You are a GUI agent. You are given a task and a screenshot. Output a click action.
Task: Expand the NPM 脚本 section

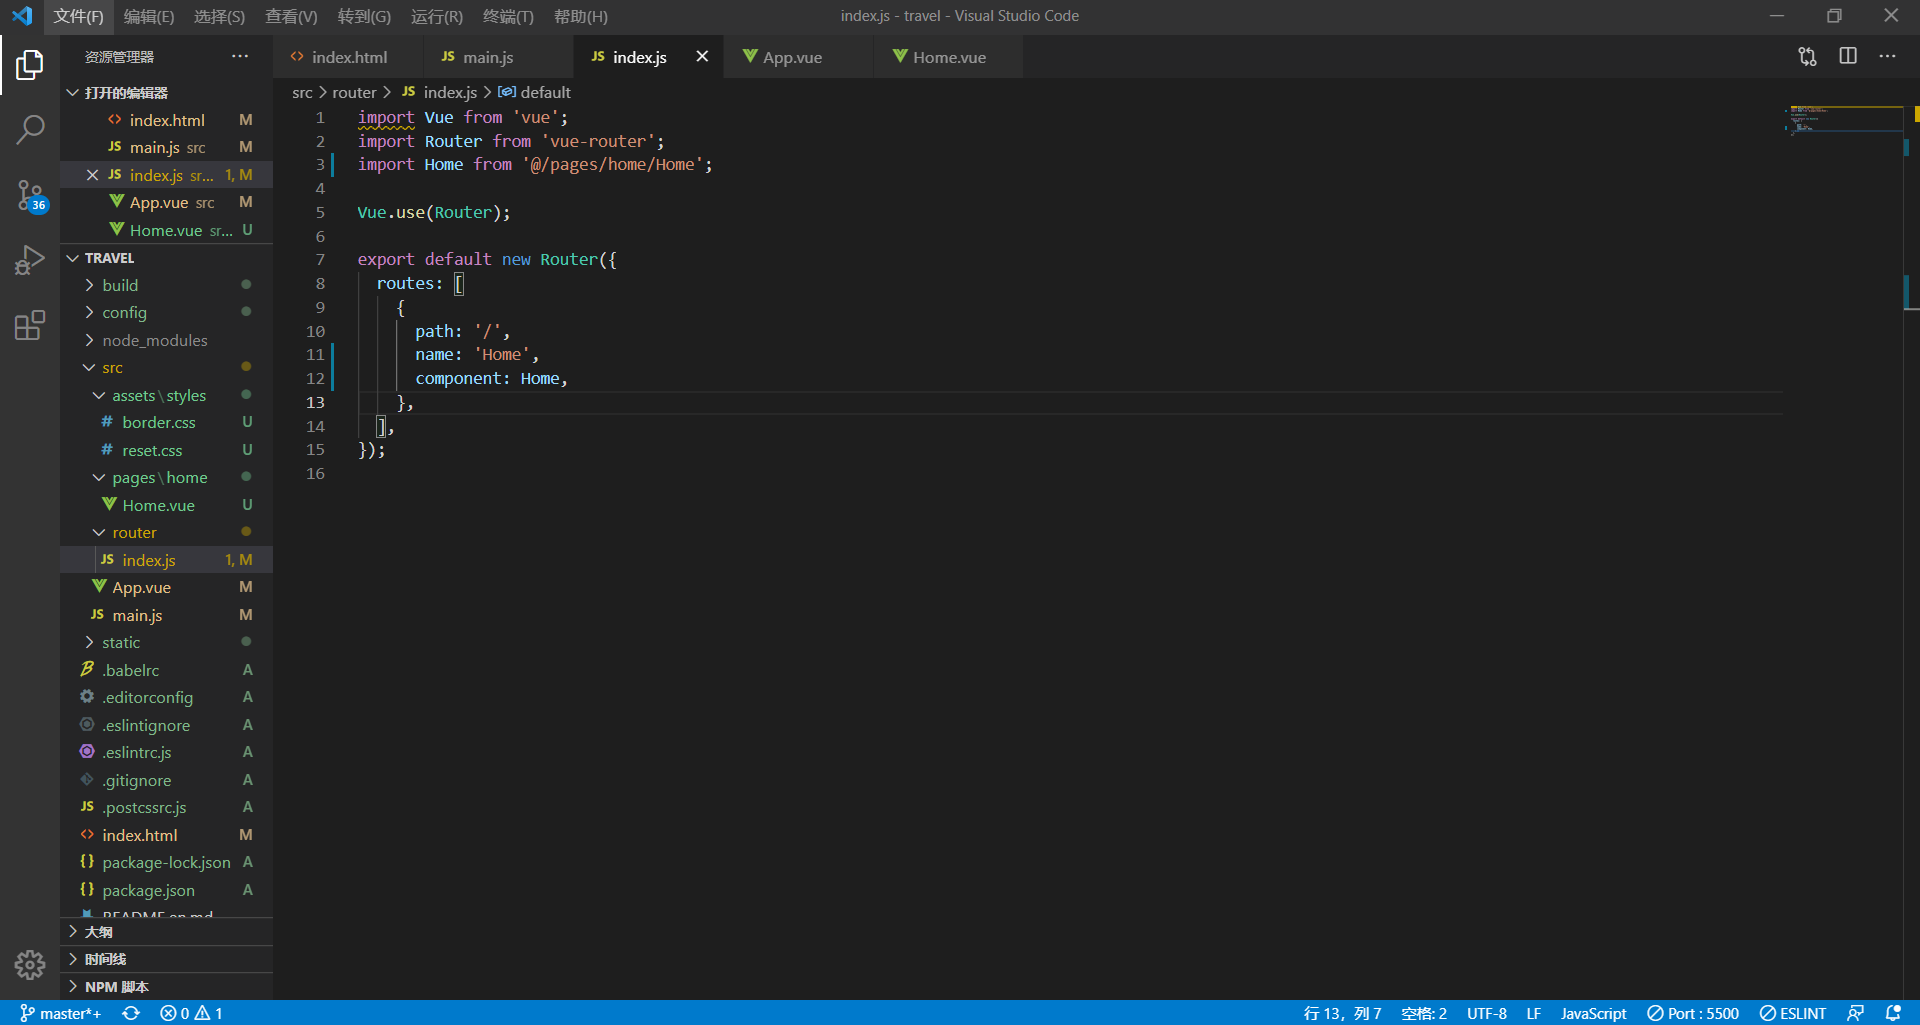(166, 987)
